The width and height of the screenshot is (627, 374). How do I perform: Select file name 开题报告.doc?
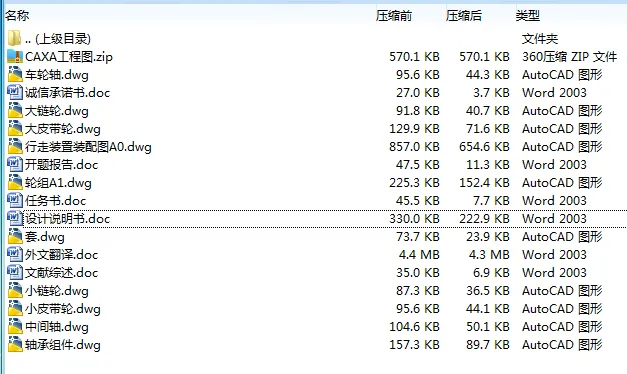click(61, 165)
